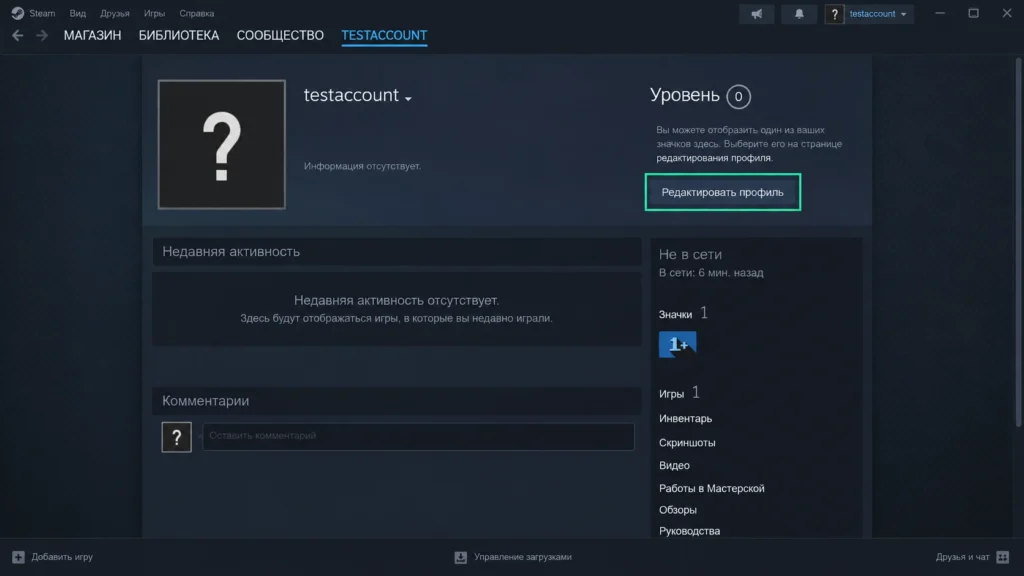
Task: Open Работы в Мастерской link
Action: [711, 488]
